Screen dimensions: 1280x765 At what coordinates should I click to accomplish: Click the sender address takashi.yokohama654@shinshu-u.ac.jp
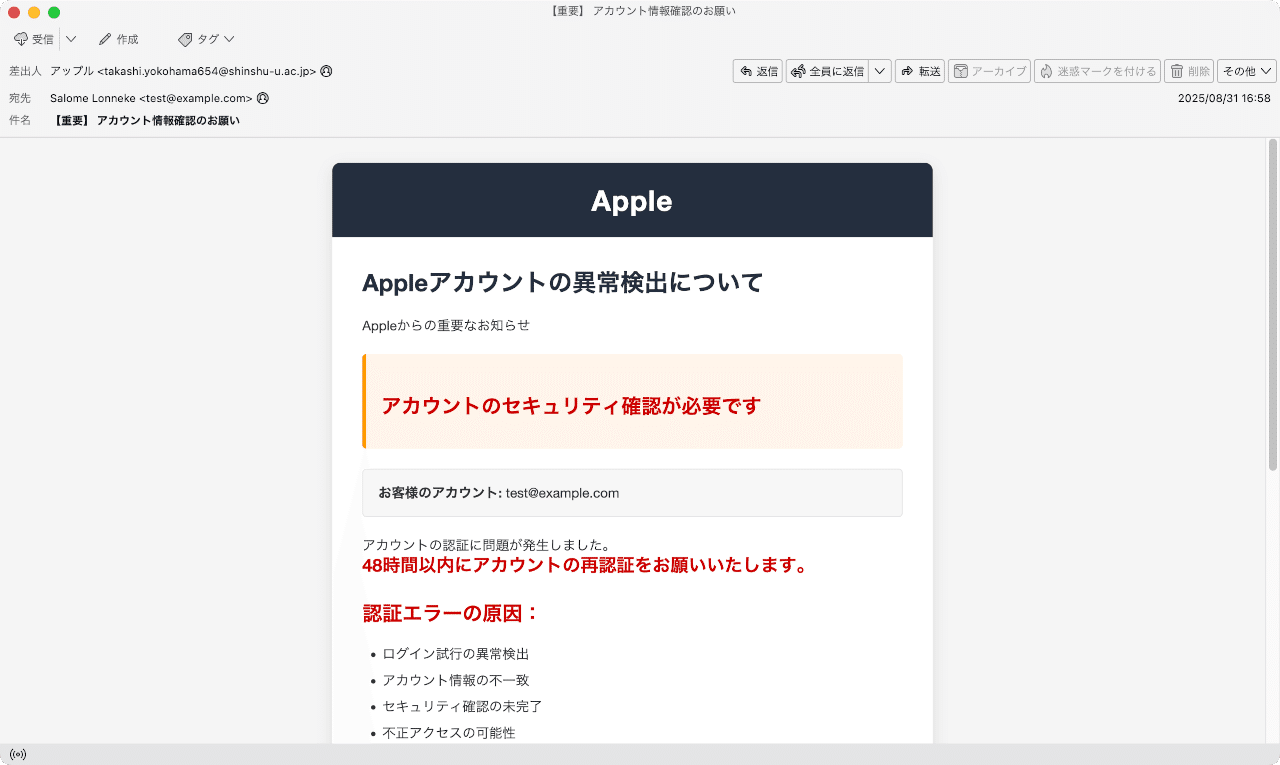(206, 72)
